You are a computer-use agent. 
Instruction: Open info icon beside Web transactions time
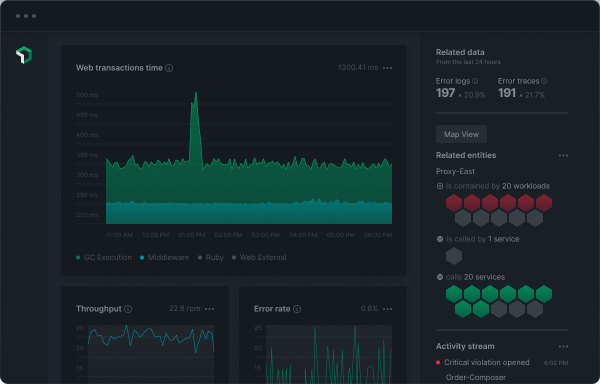[169, 68]
